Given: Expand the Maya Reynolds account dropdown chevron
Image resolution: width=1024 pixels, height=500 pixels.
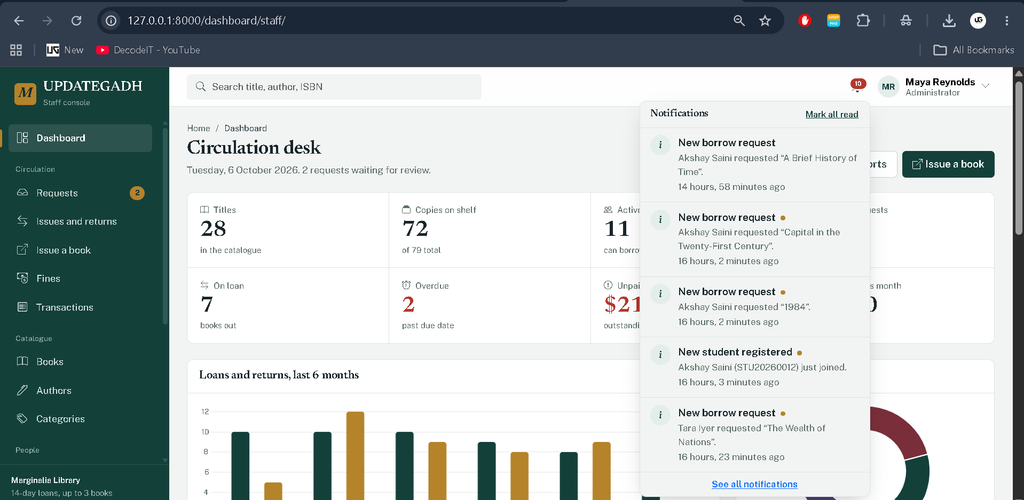Looking at the screenshot, I should pos(985,86).
